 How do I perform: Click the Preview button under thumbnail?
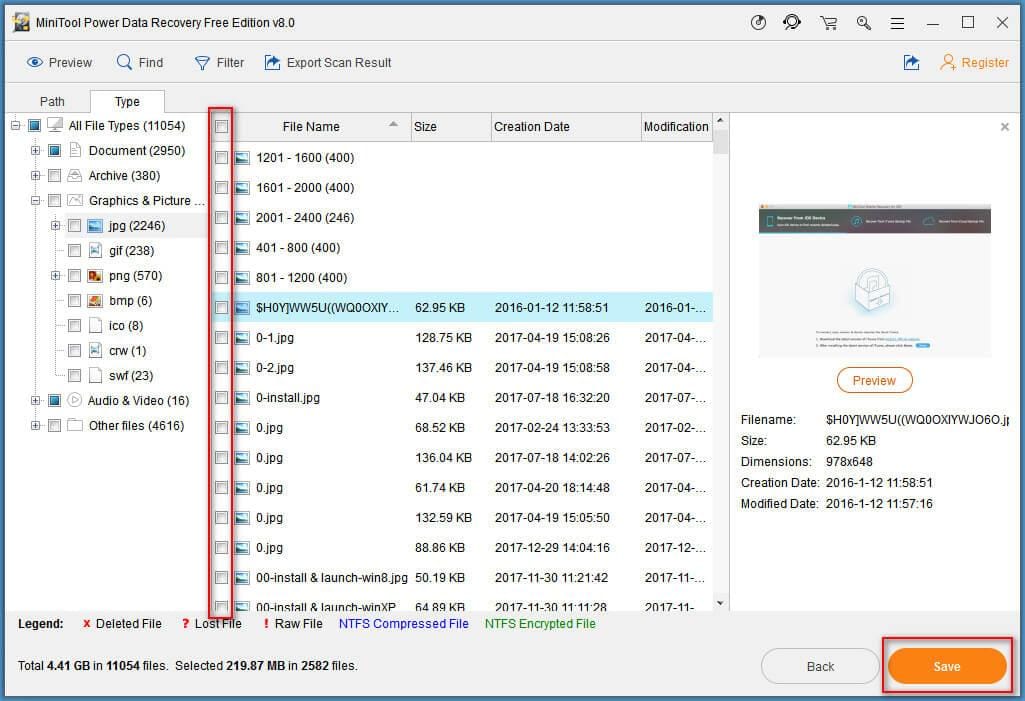coord(874,381)
